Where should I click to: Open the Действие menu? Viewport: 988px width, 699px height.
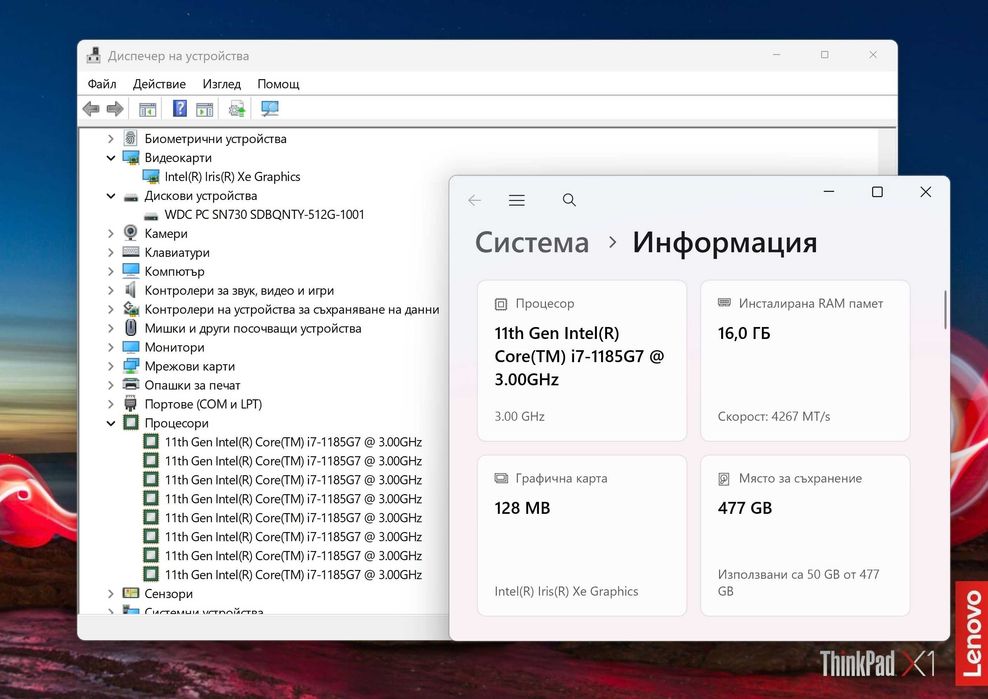pos(159,84)
